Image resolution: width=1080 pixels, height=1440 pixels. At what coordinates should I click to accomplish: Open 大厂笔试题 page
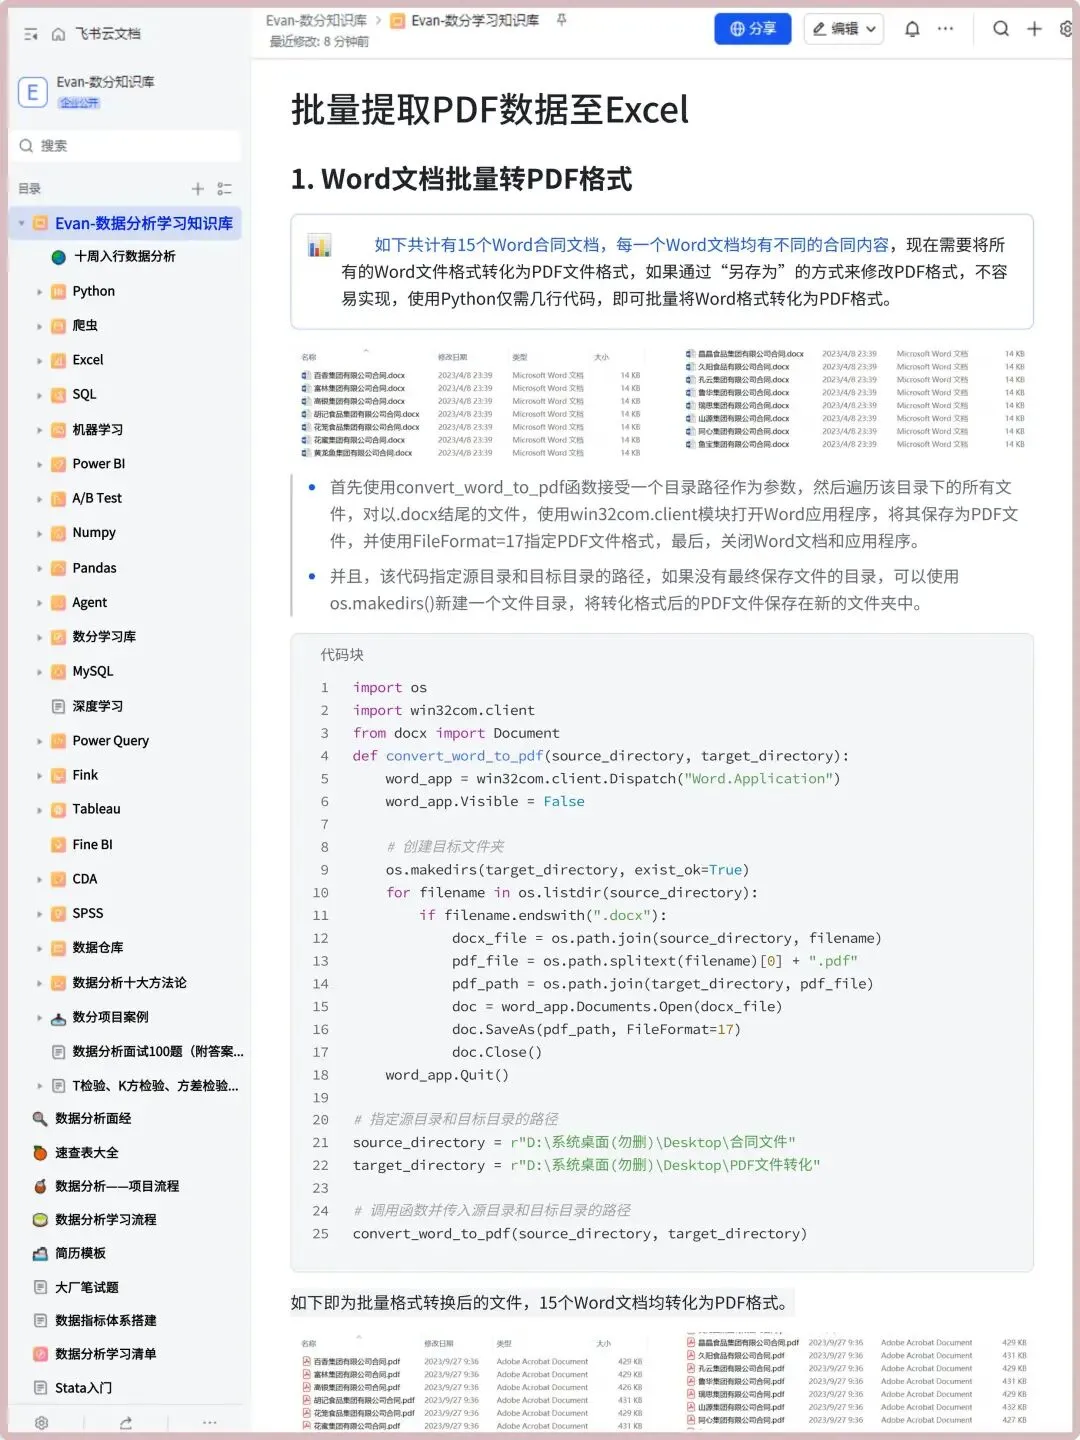click(x=86, y=1288)
